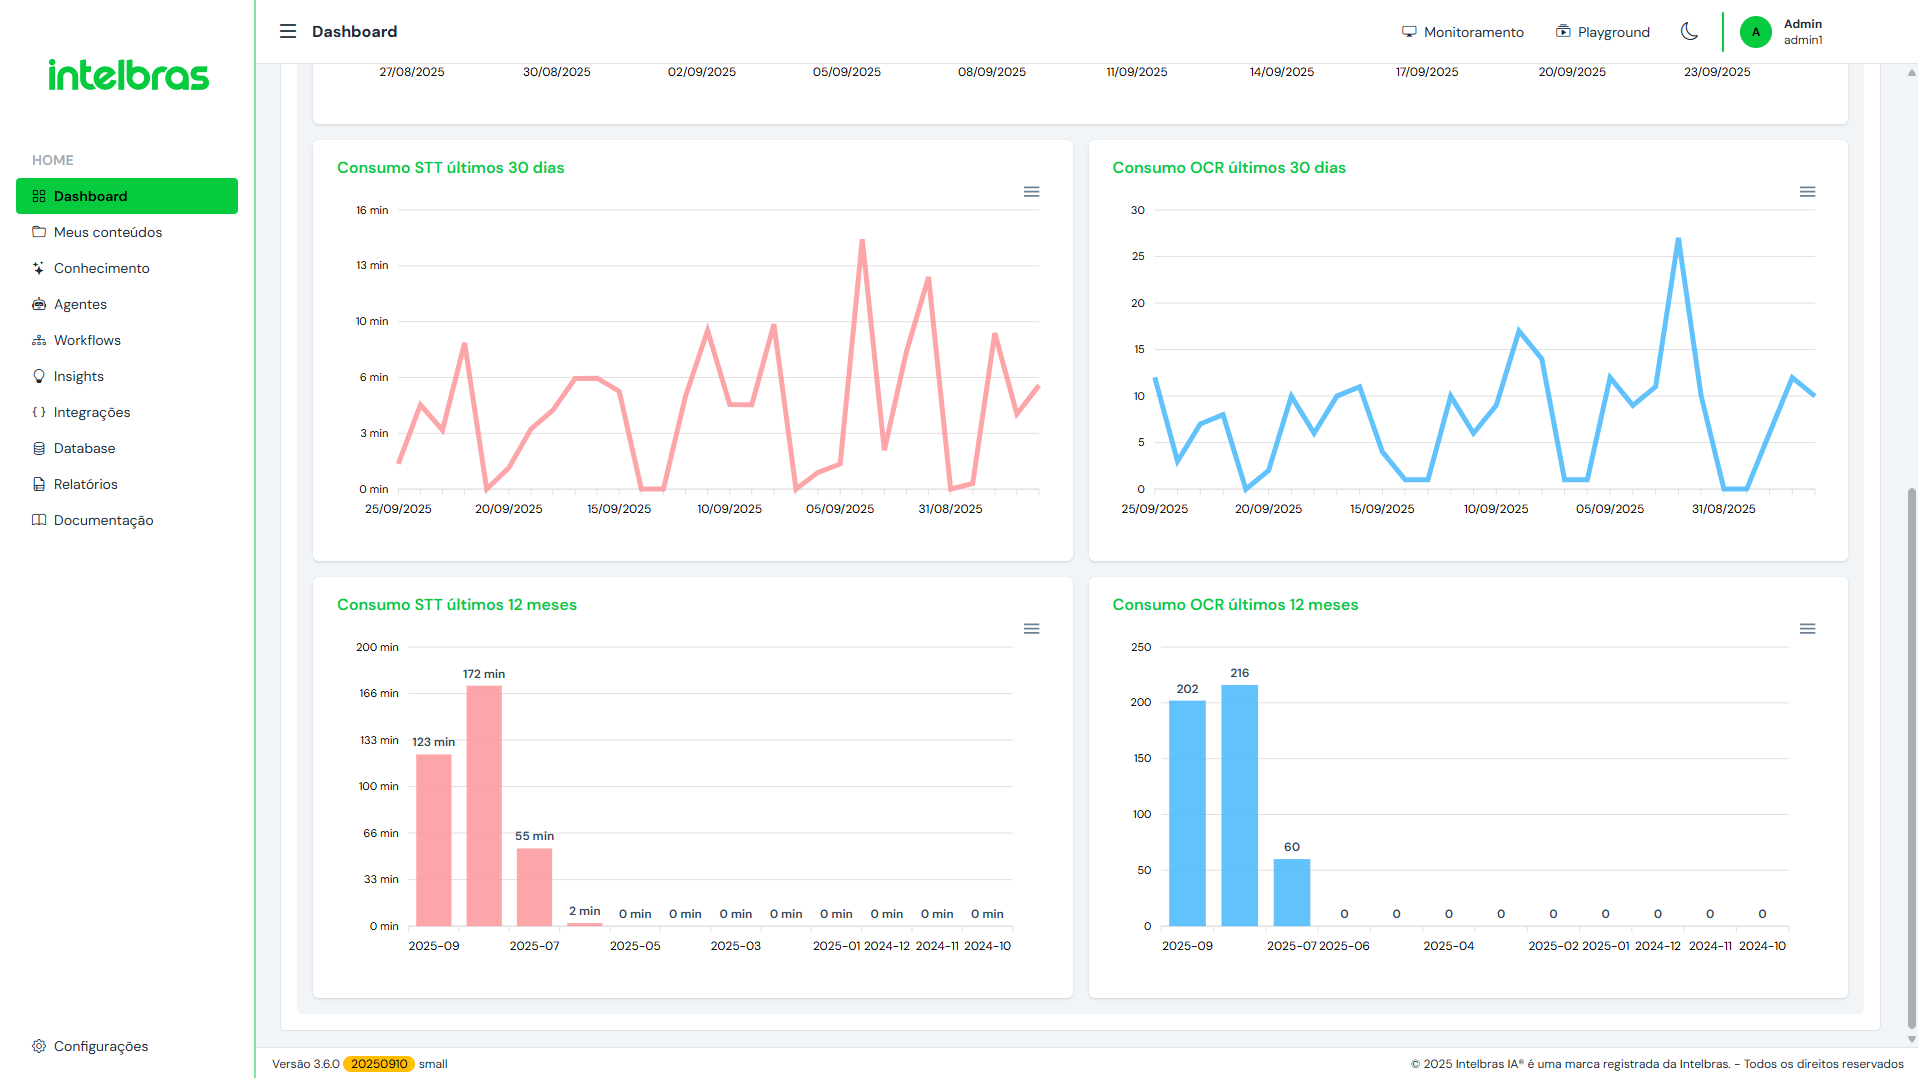The image size is (1918, 1078).
Task: Click the Database icon in sidebar
Action: [x=39, y=448]
